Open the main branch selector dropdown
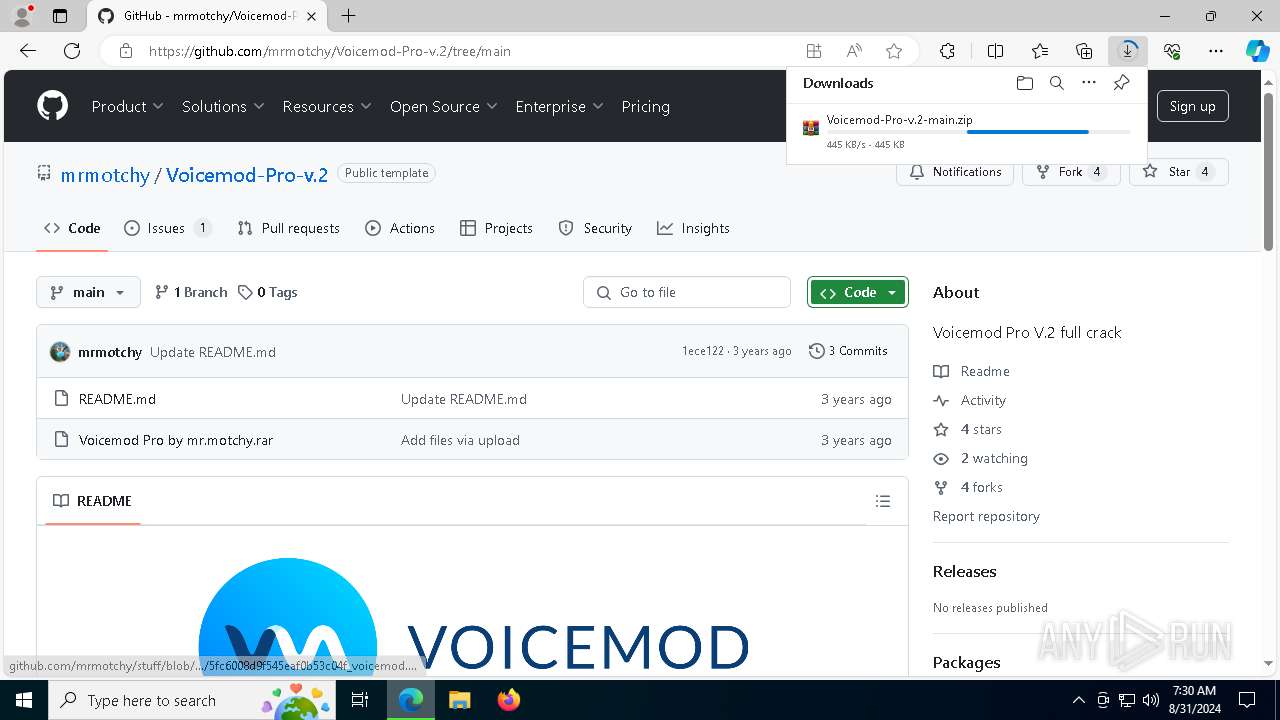The width and height of the screenshot is (1280, 720). (88, 292)
